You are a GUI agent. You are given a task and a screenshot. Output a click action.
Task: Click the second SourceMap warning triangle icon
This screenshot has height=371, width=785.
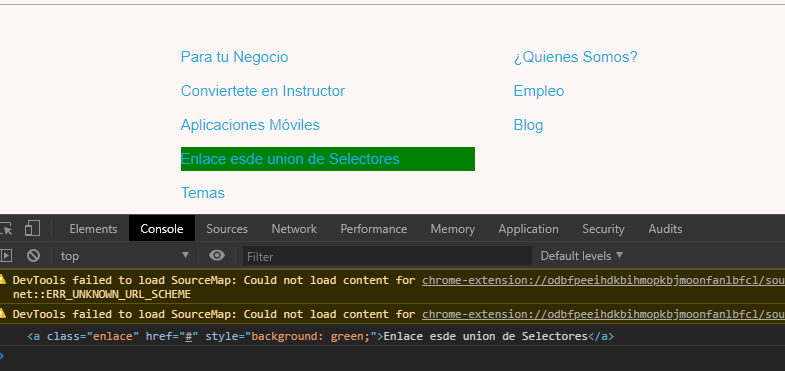pyautogui.click(x=3, y=314)
